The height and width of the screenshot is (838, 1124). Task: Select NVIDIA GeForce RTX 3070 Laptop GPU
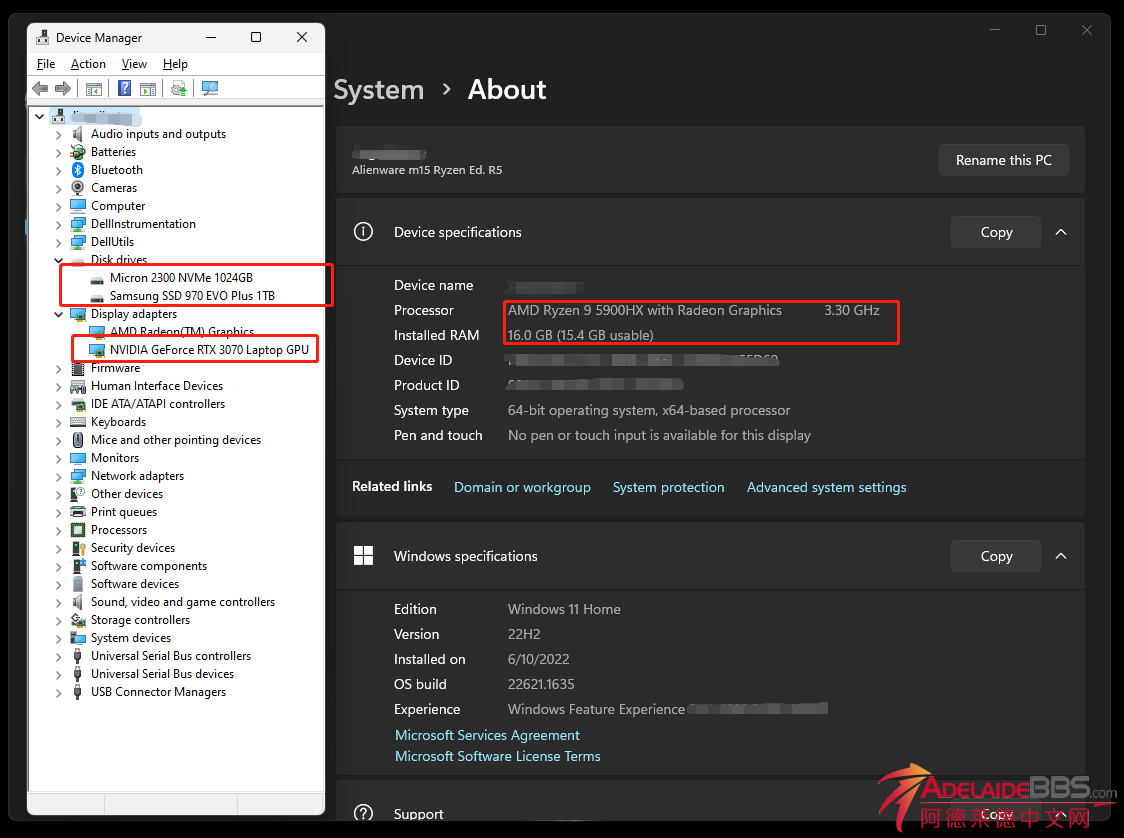[x=208, y=350]
